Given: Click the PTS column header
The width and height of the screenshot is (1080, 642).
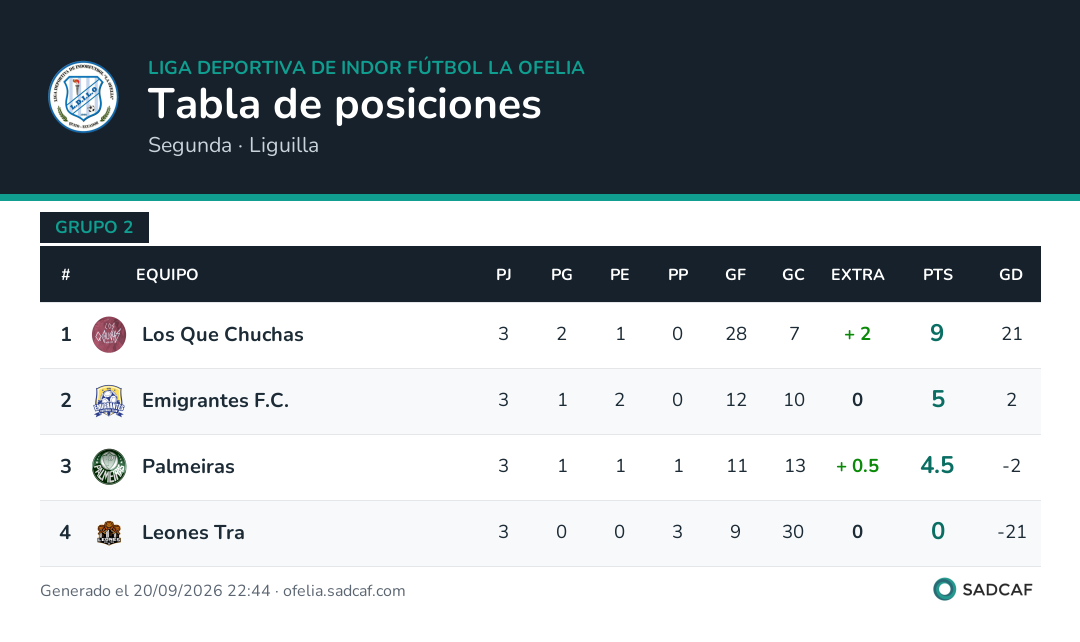Looking at the screenshot, I should coord(937,275).
